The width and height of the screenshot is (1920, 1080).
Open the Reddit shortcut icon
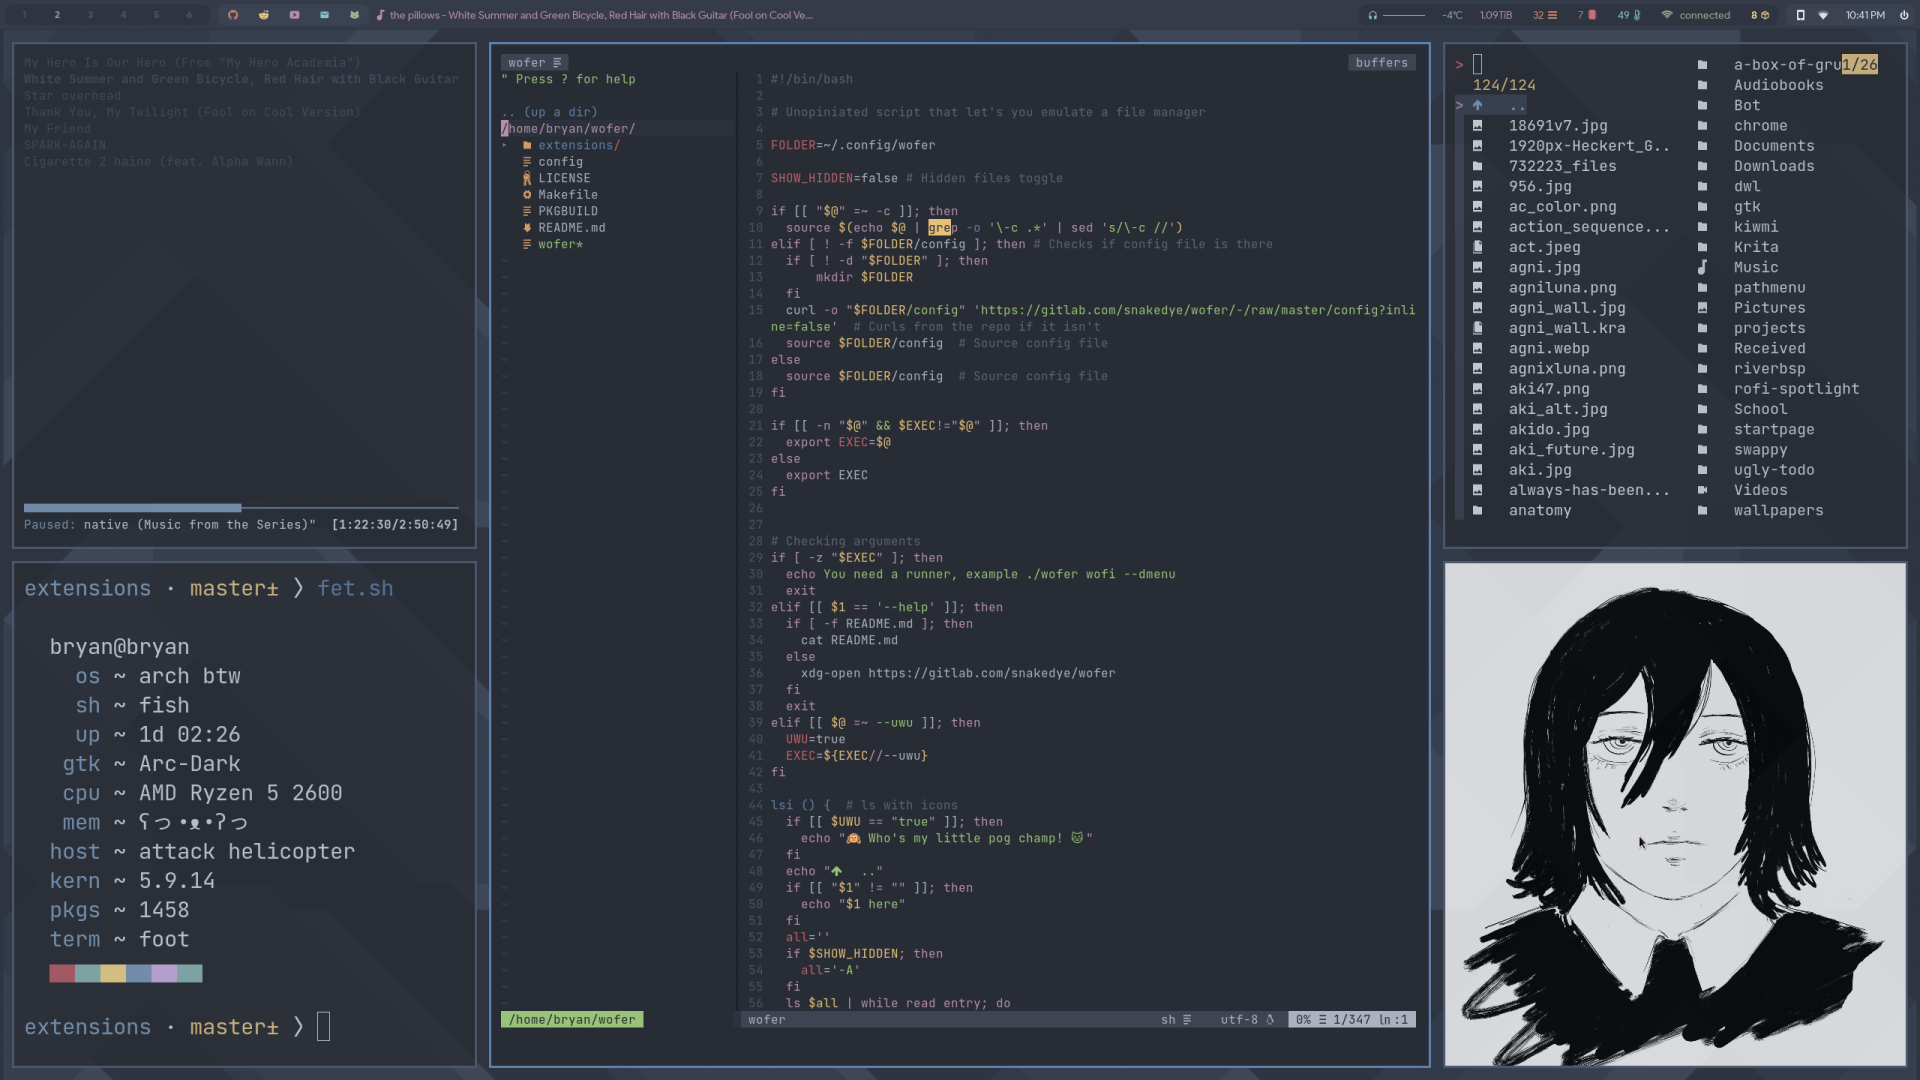tap(264, 15)
